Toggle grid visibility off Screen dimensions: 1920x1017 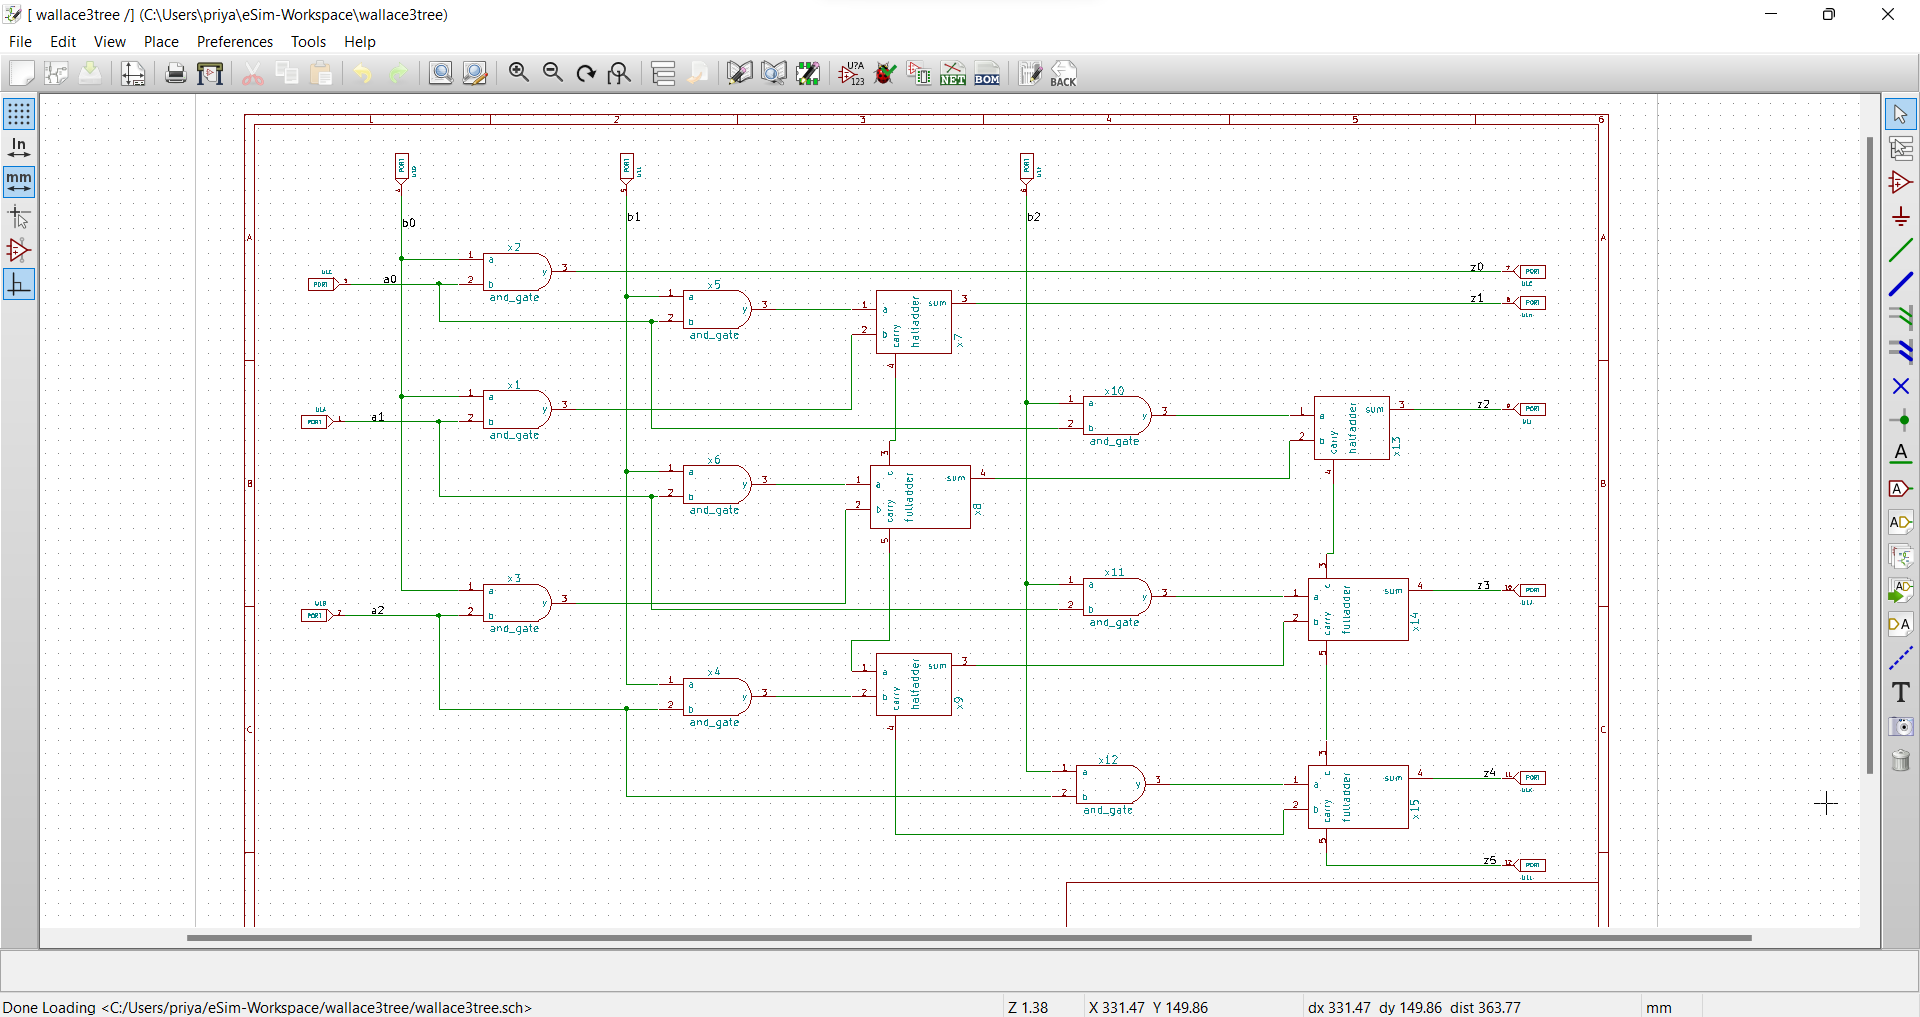click(x=19, y=114)
